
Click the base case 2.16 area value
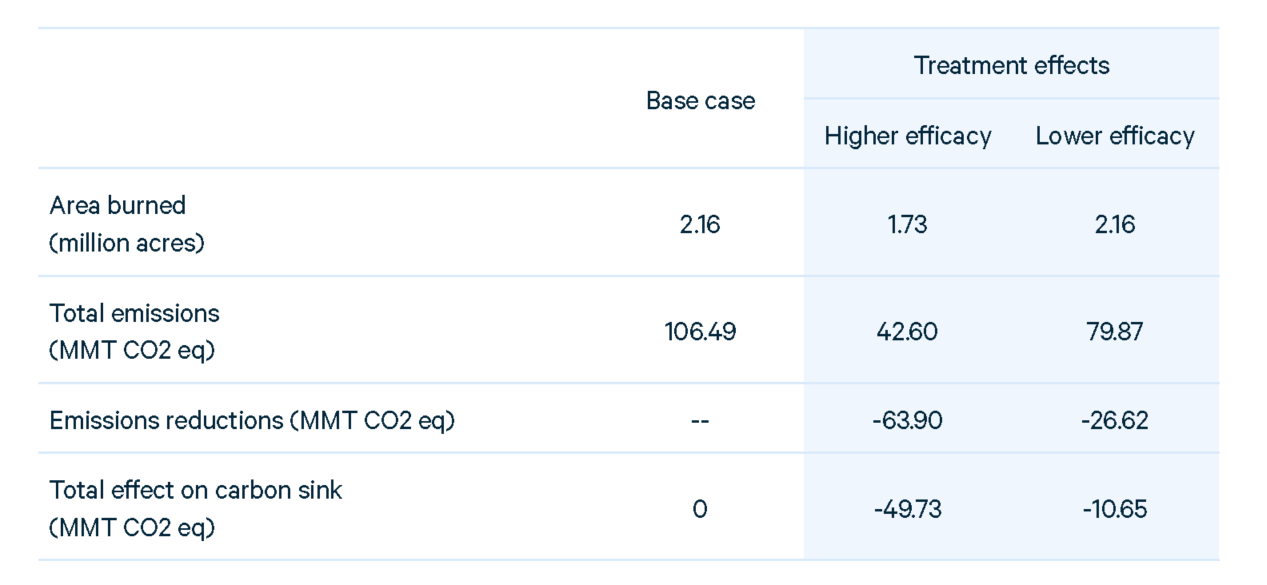click(x=700, y=225)
